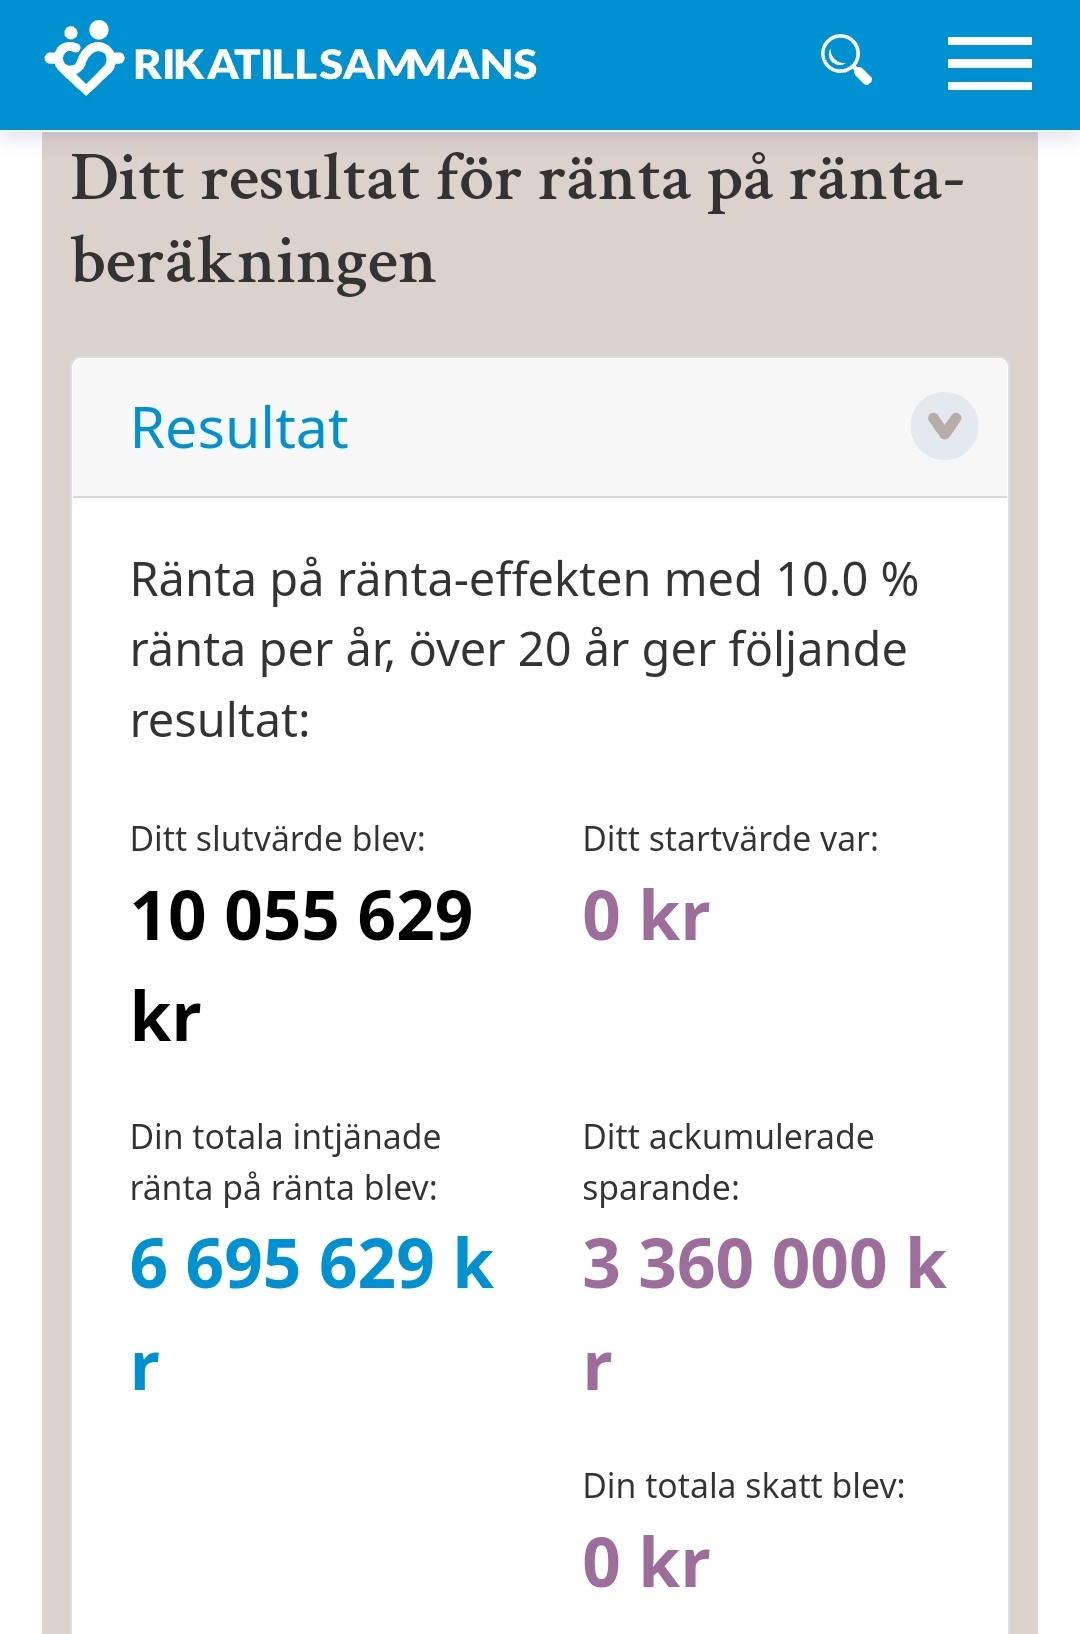Click the "Din totala skatt blev:" label

click(x=743, y=1486)
